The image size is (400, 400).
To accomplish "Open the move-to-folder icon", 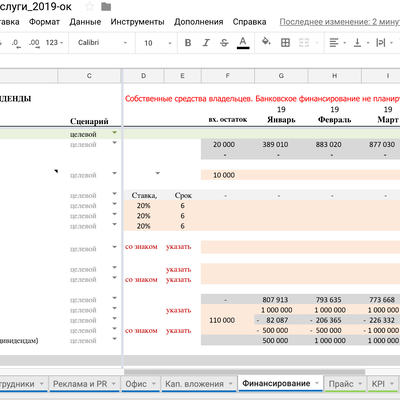I will click(x=106, y=6).
